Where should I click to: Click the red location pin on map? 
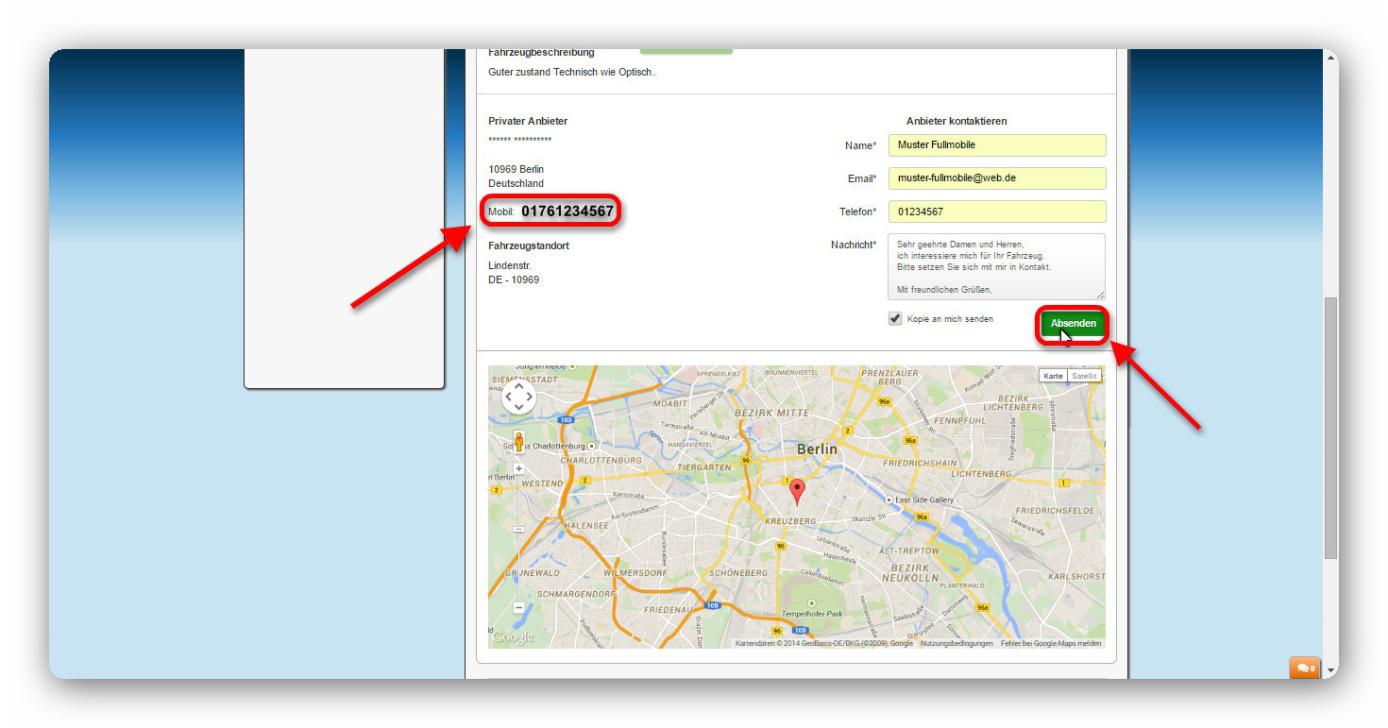pos(796,492)
